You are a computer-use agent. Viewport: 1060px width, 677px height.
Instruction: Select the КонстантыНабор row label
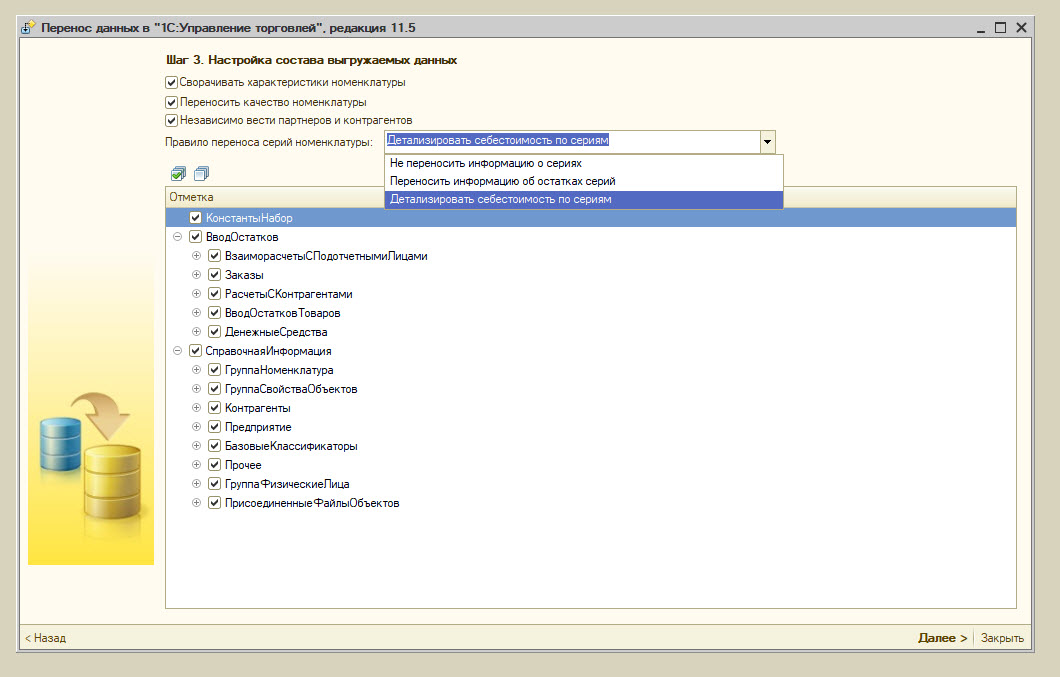[249, 218]
